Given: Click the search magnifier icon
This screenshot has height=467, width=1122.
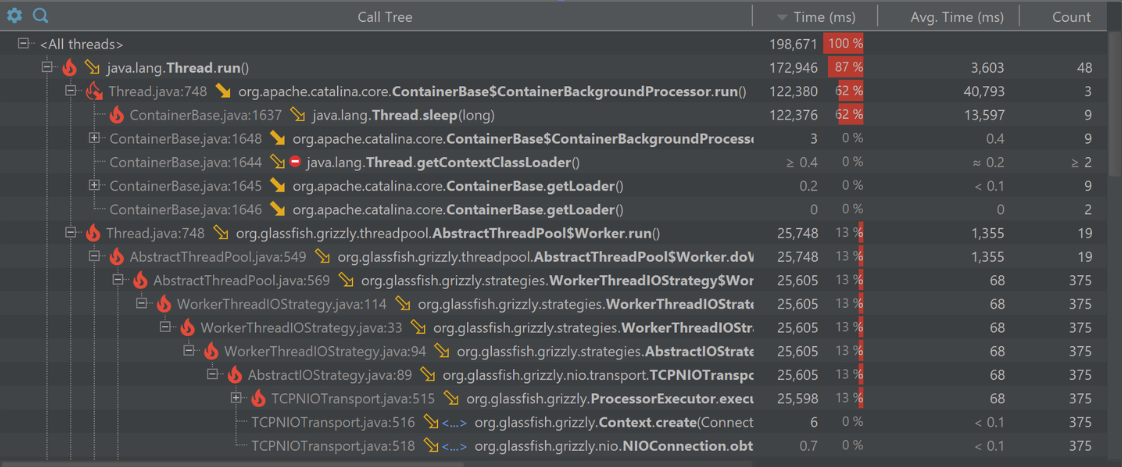Looking at the screenshot, I should 40,16.
